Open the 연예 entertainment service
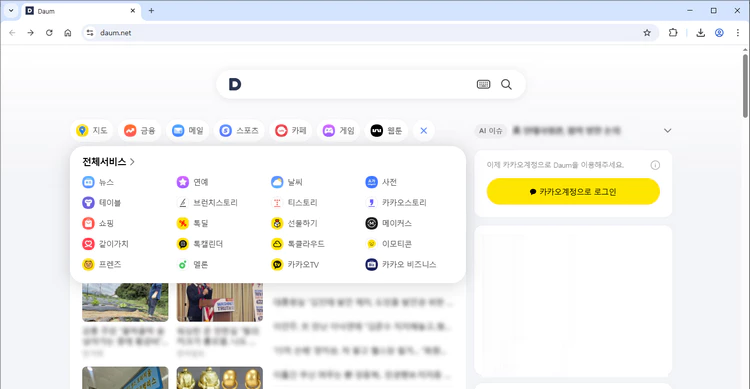 point(192,182)
